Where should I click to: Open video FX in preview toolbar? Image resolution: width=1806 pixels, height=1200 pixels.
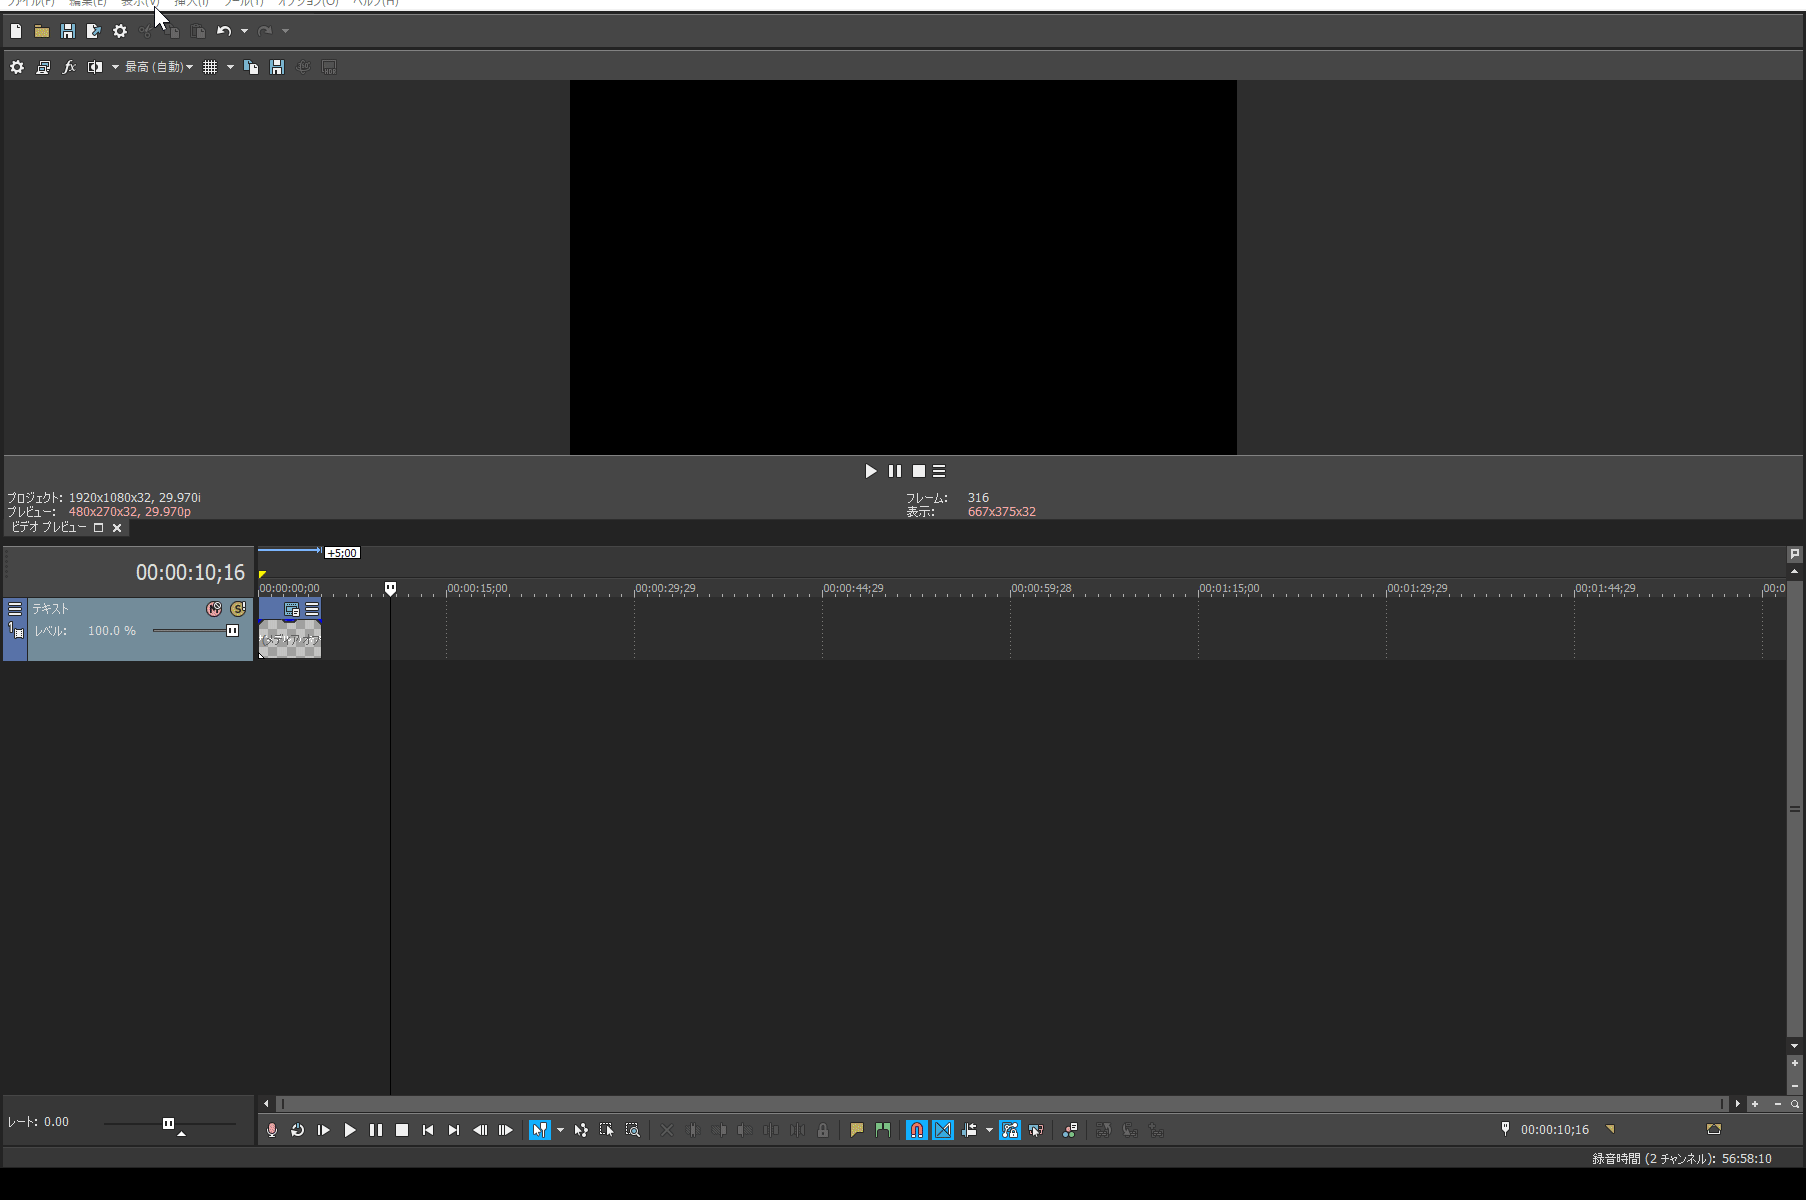point(69,67)
